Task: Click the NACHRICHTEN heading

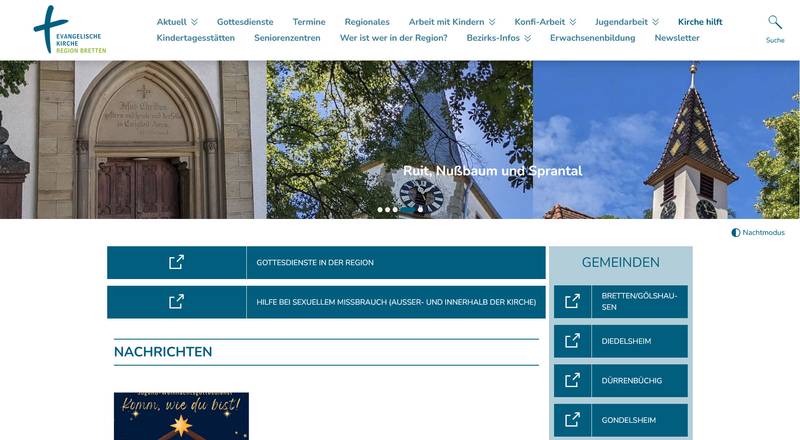Action: click(x=163, y=352)
